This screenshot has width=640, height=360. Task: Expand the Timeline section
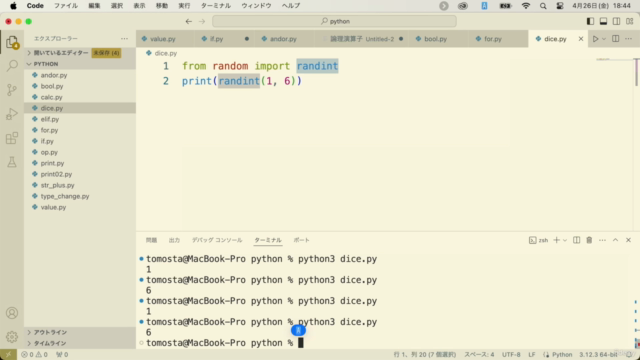80,343
